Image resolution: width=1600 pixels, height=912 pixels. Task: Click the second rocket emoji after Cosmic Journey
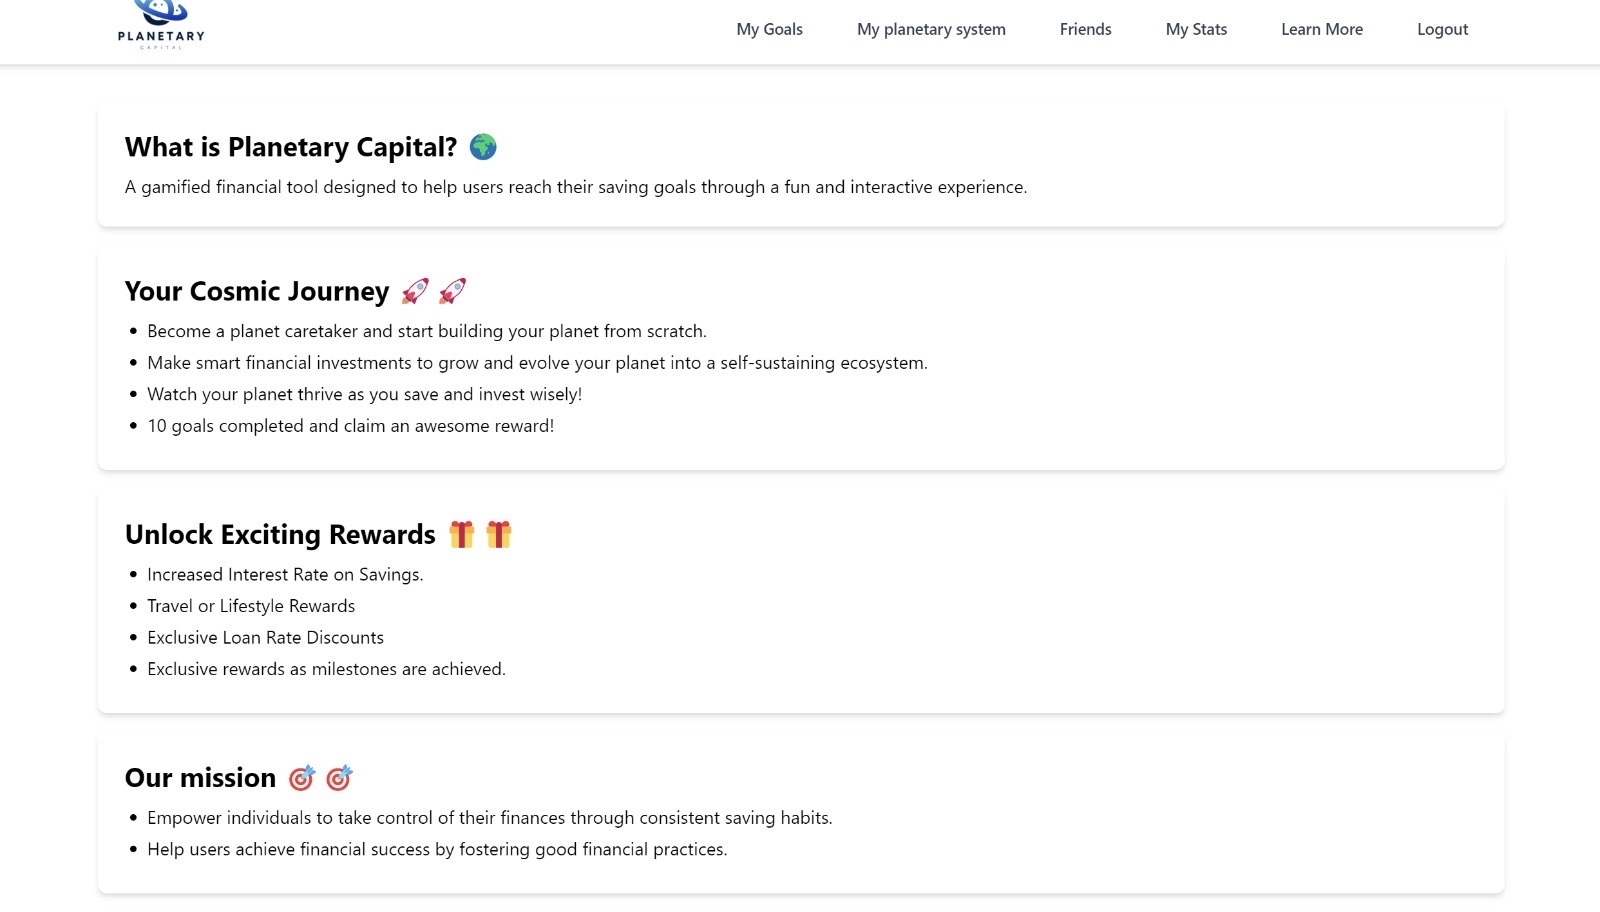[452, 291]
